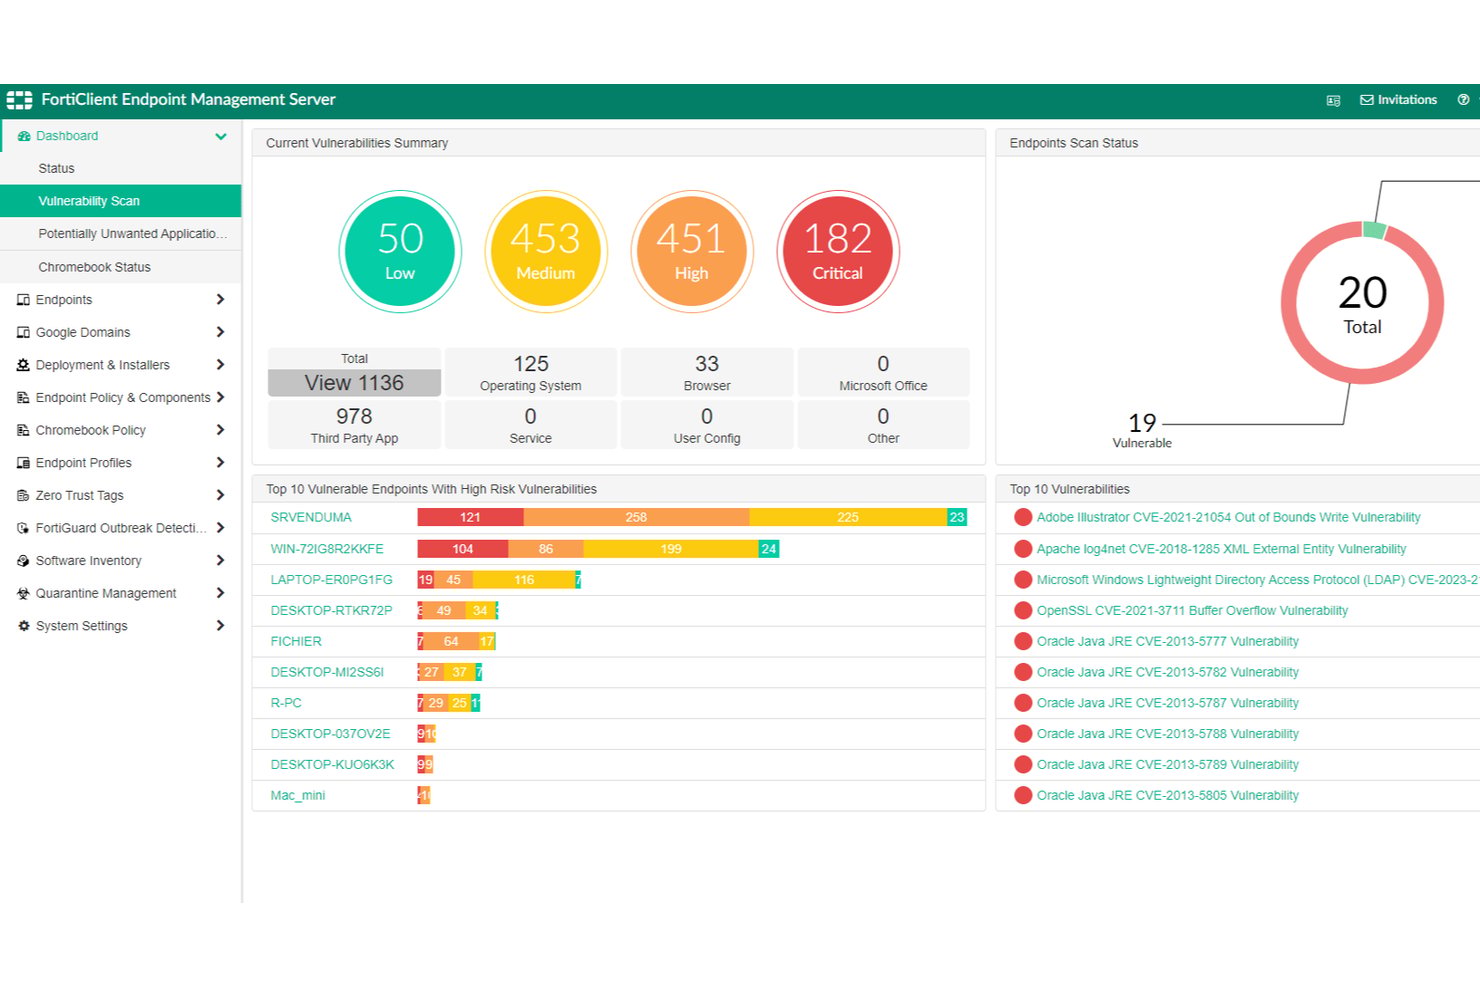
Task: Click the 50 Low vulnerabilities circle
Action: pos(400,251)
